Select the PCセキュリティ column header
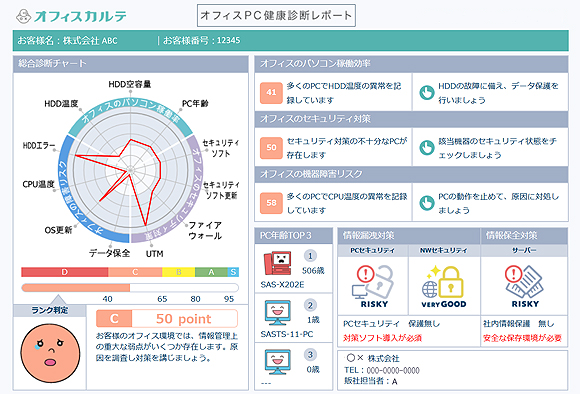Image resolution: width=580 pixels, height=394 pixels. click(373, 250)
